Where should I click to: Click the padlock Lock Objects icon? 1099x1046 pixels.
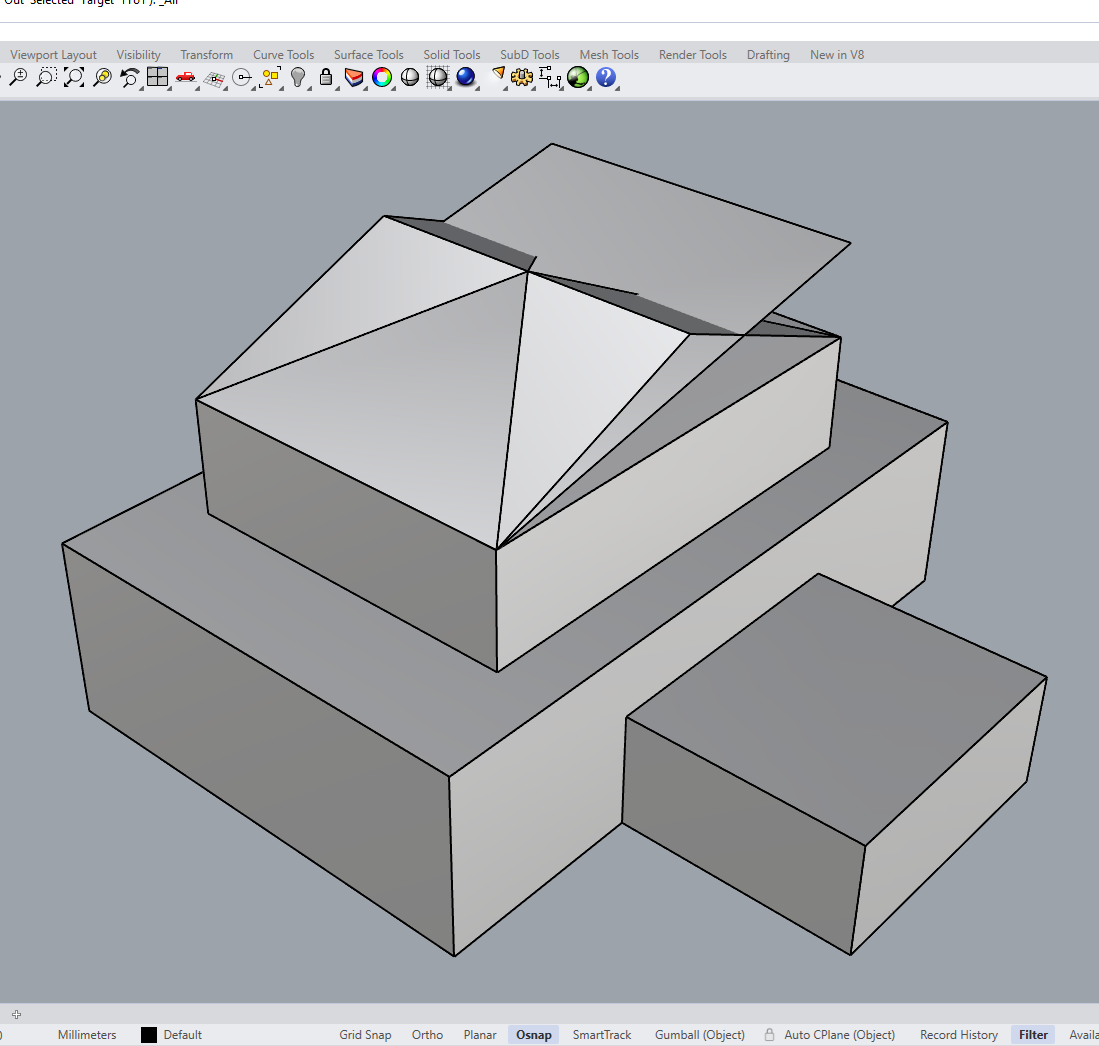coord(325,77)
